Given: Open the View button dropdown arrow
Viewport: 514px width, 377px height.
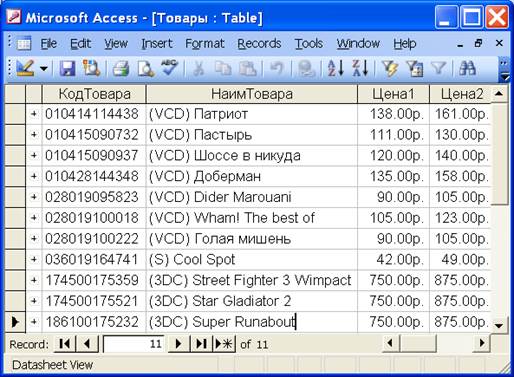Looking at the screenshot, I should 44,69.
